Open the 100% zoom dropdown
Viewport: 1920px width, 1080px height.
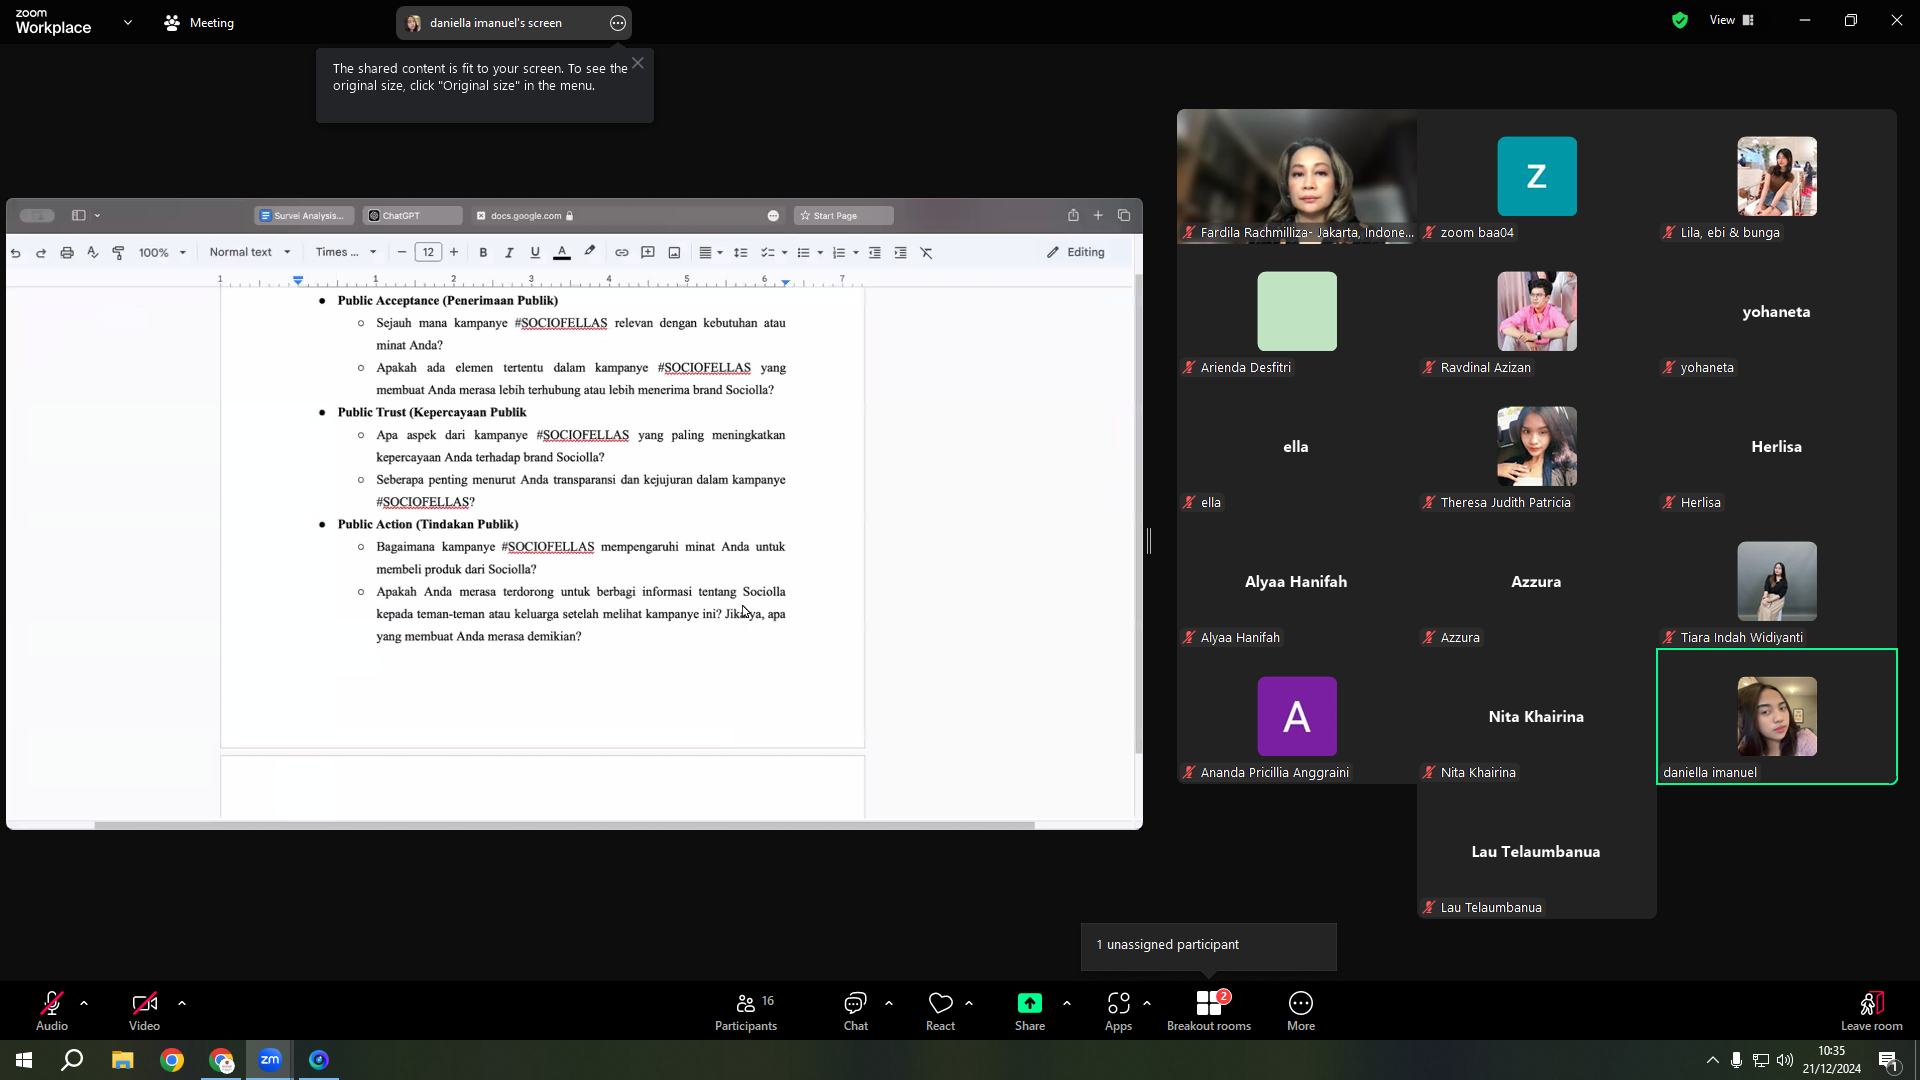(162, 253)
